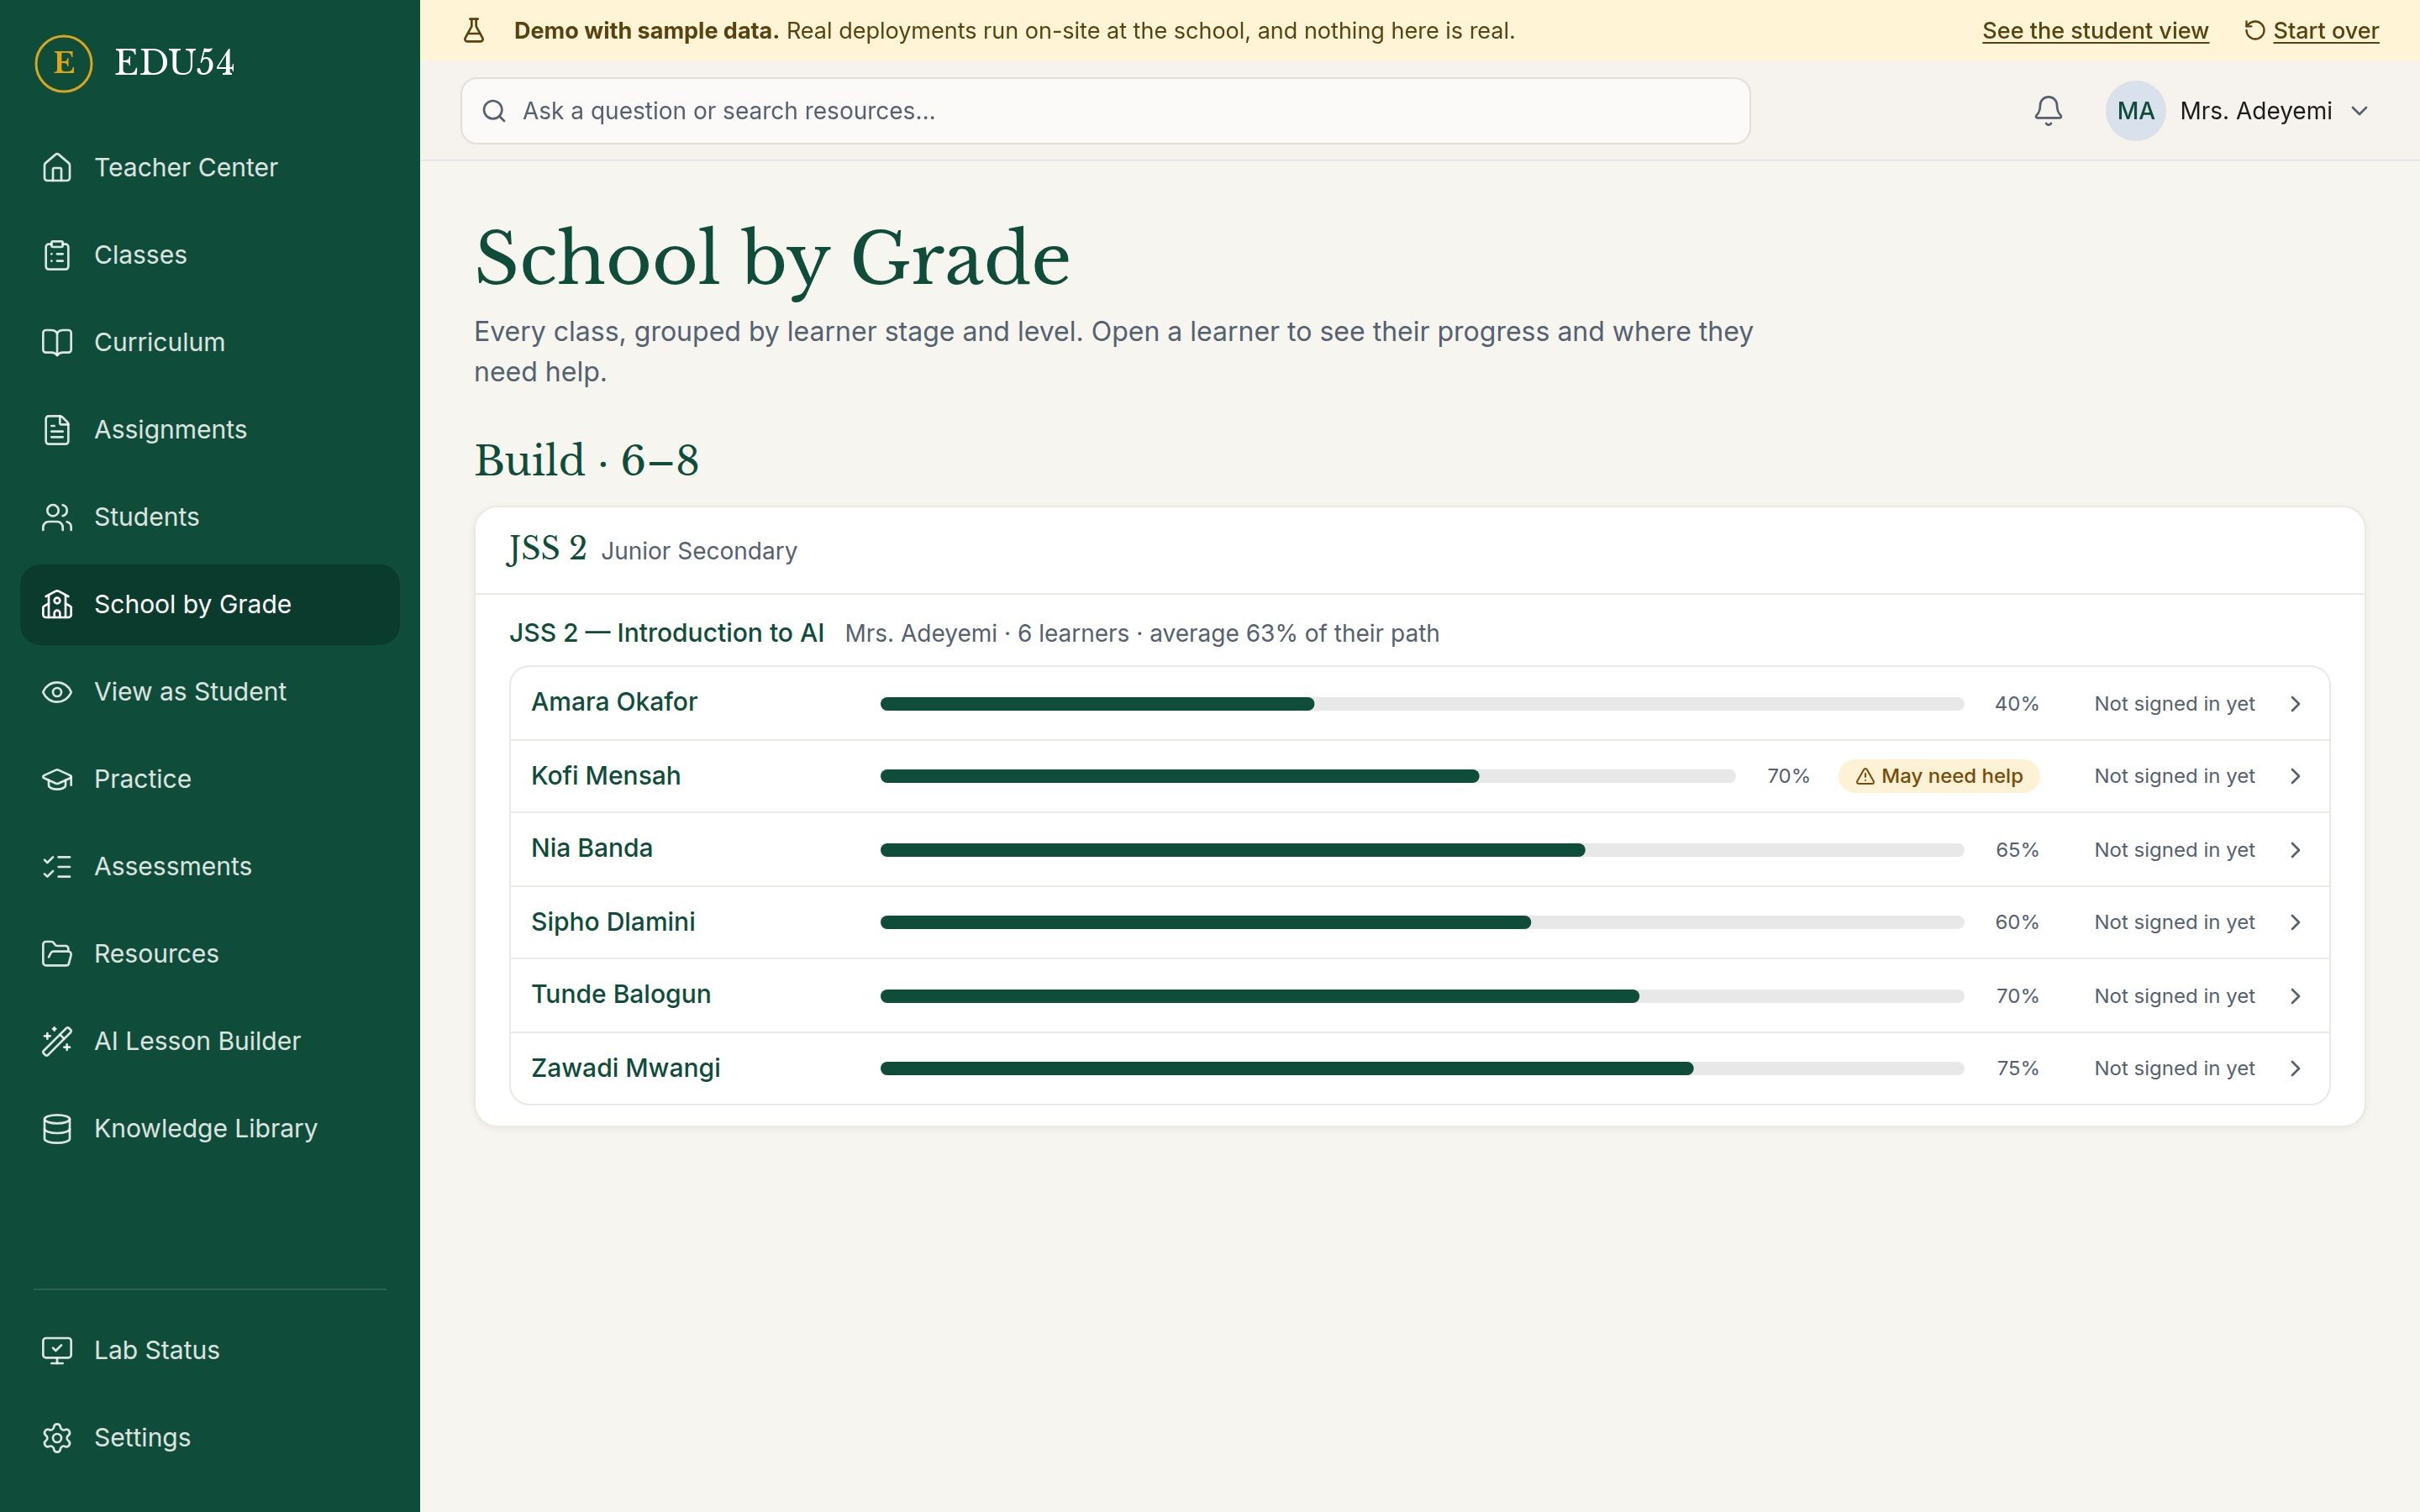This screenshot has width=2420, height=1512.
Task: Open Sipho Dlamini row chevron
Action: (2296, 922)
